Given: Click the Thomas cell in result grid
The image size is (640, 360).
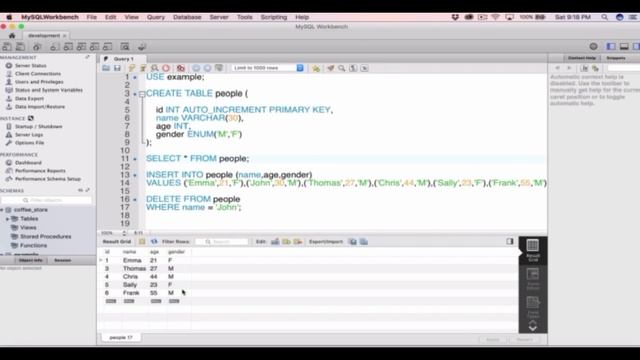Looking at the screenshot, I should [134, 269].
